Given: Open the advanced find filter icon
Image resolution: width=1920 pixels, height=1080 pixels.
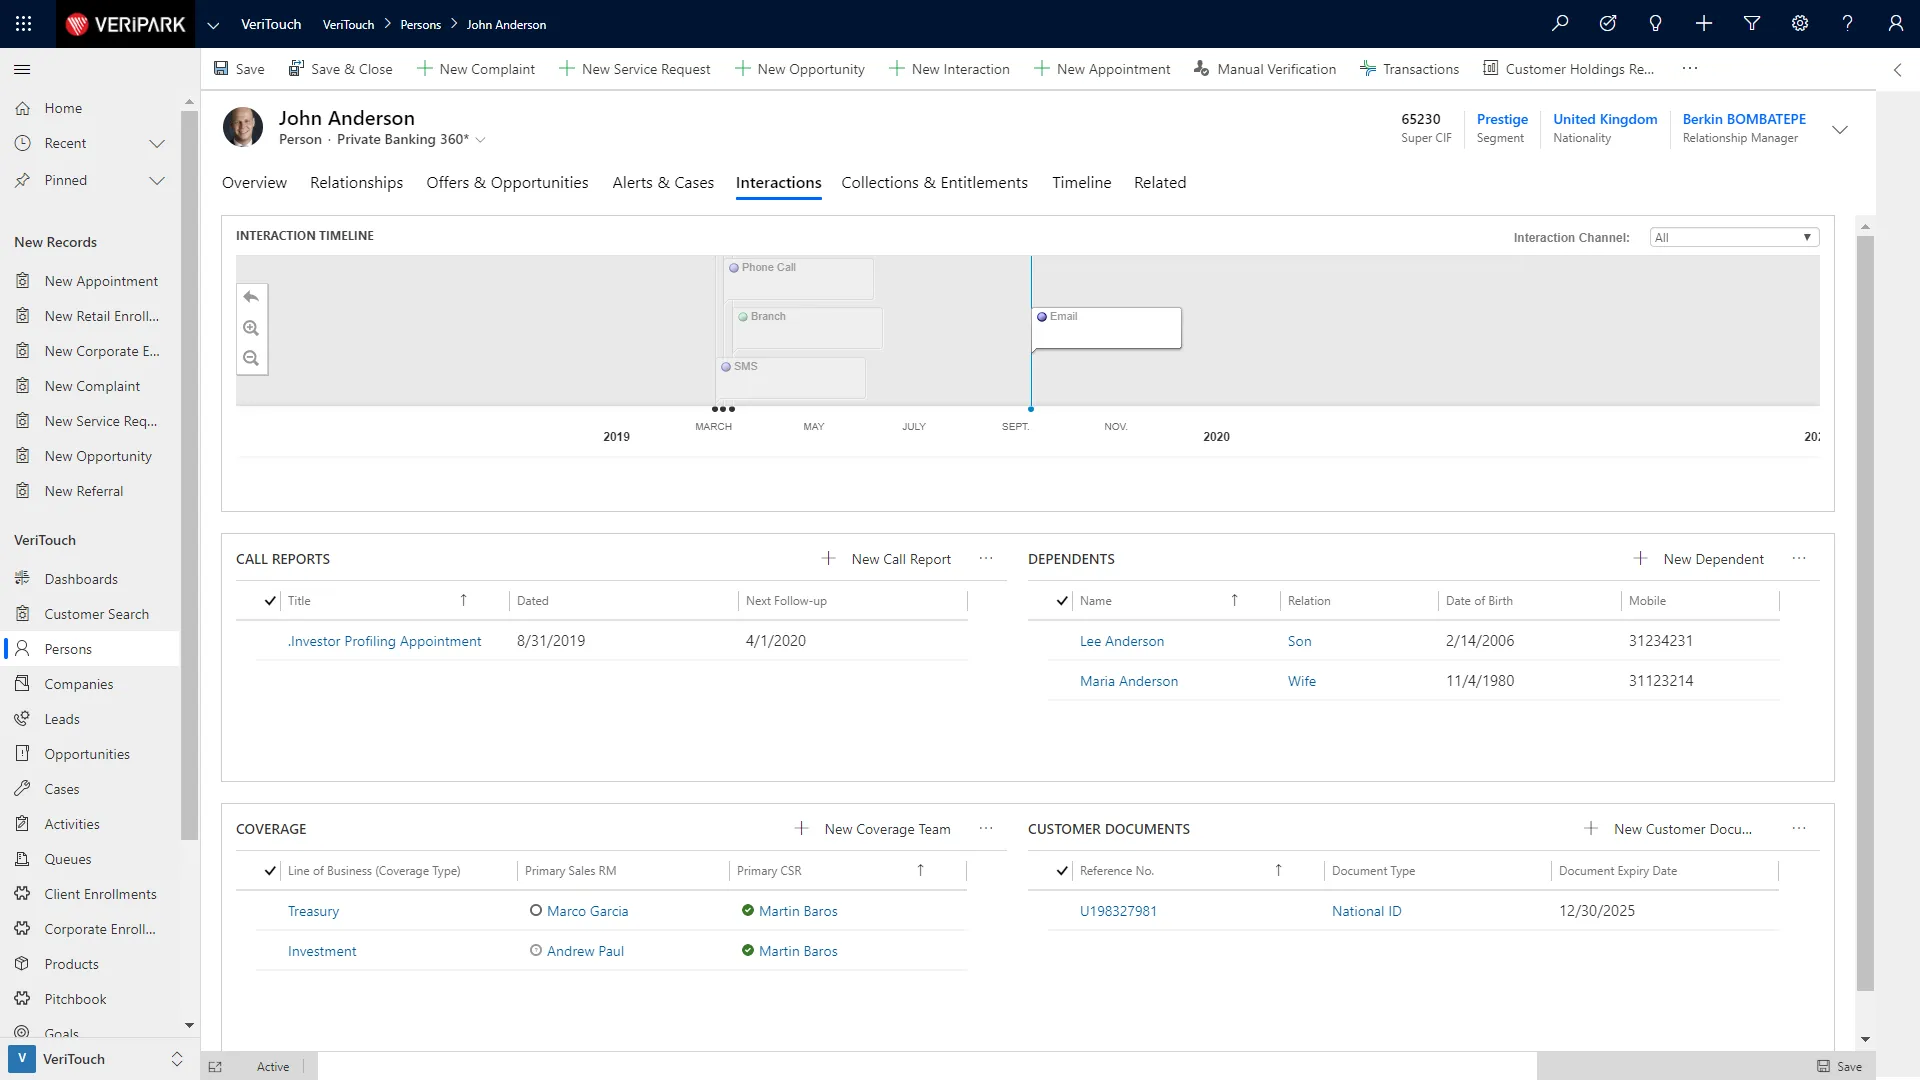Looking at the screenshot, I should pos(1752,24).
